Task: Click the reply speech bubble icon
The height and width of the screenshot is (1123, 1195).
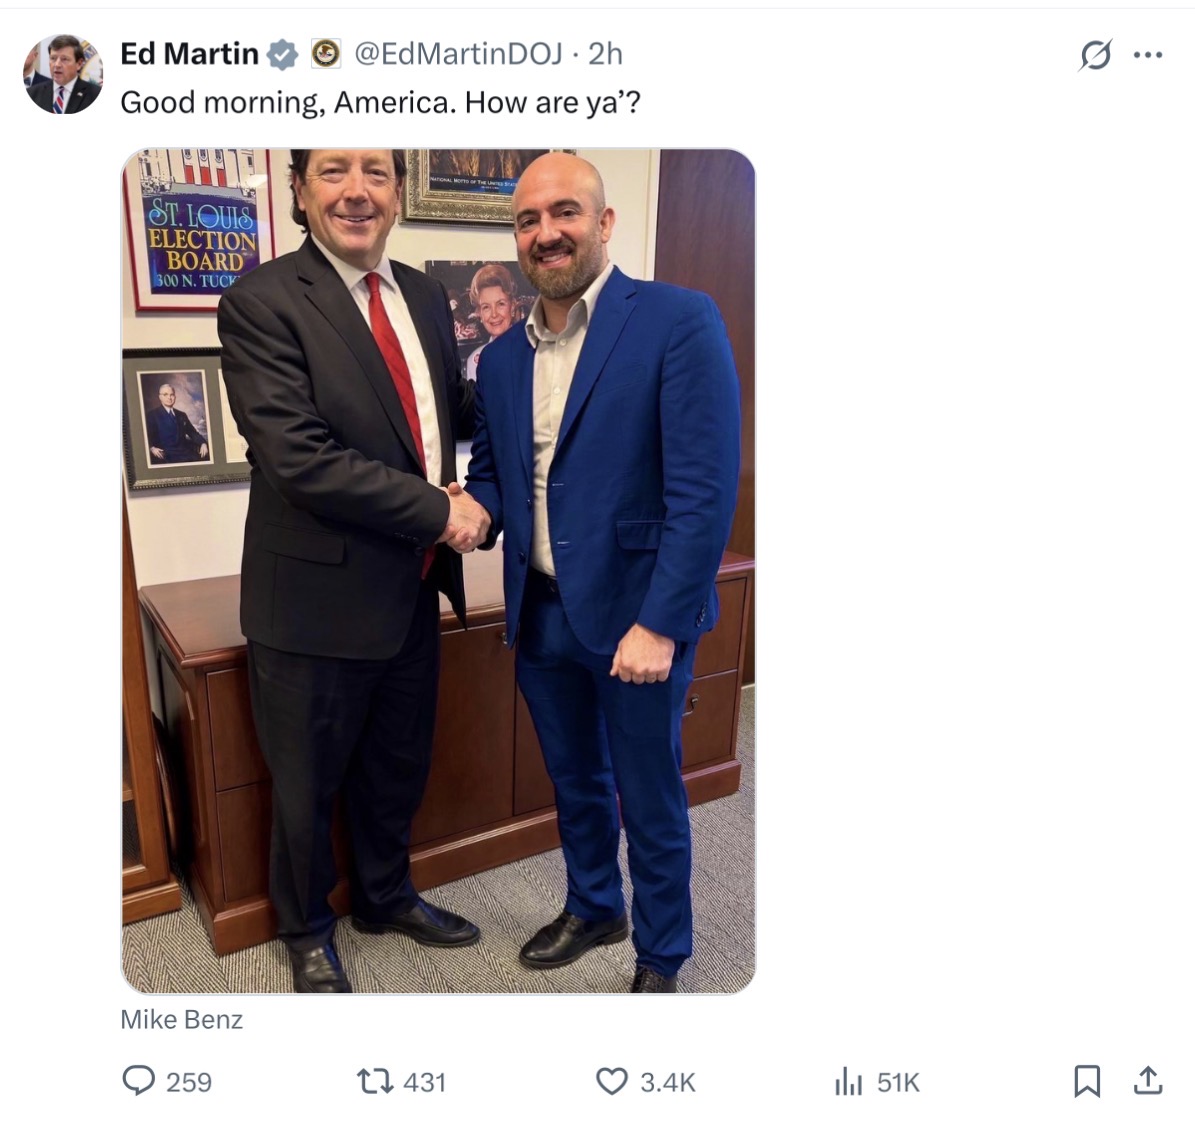Action: (138, 1081)
